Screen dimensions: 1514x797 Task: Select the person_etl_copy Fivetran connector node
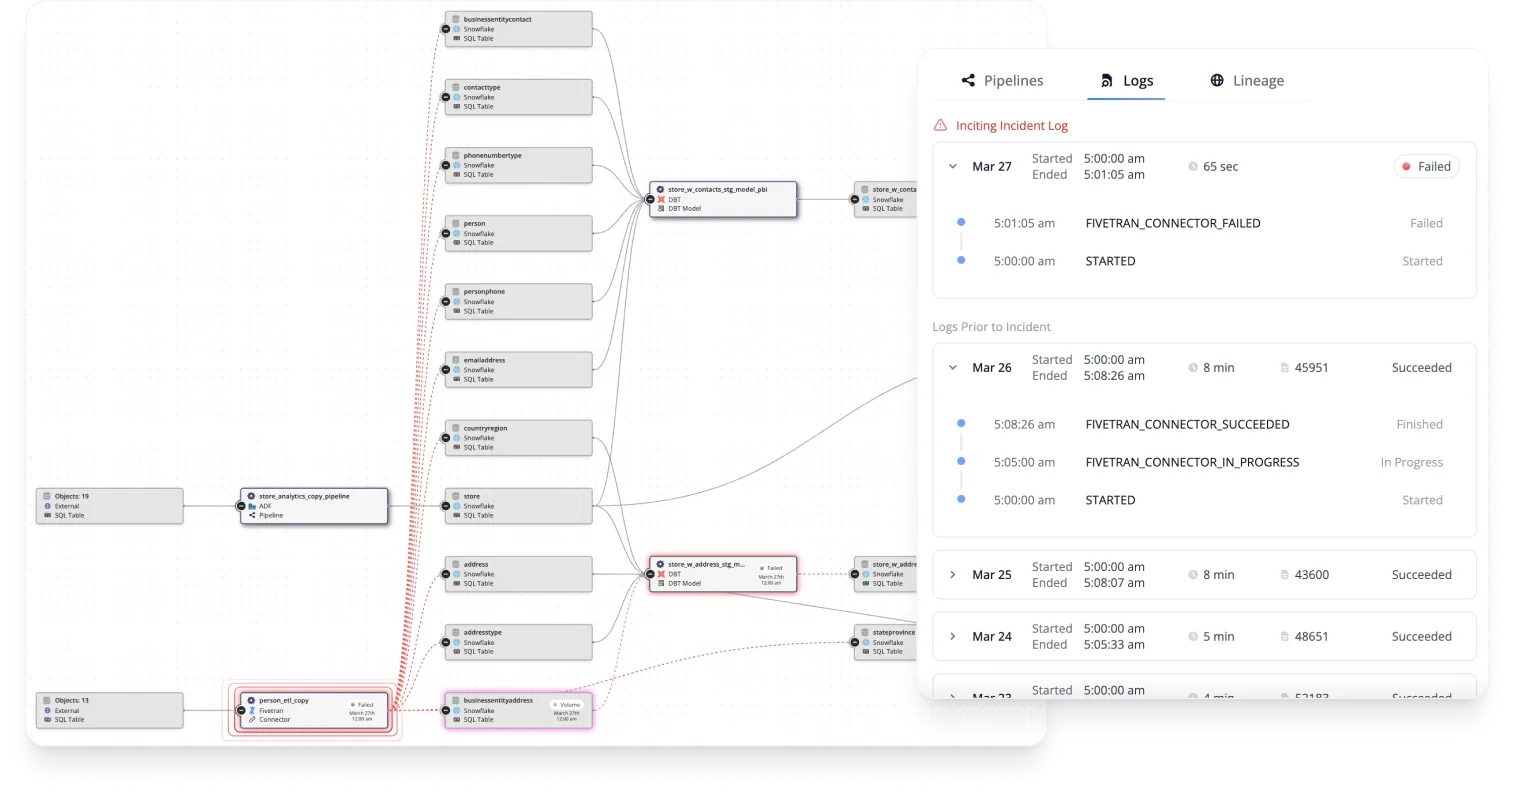tap(314, 710)
